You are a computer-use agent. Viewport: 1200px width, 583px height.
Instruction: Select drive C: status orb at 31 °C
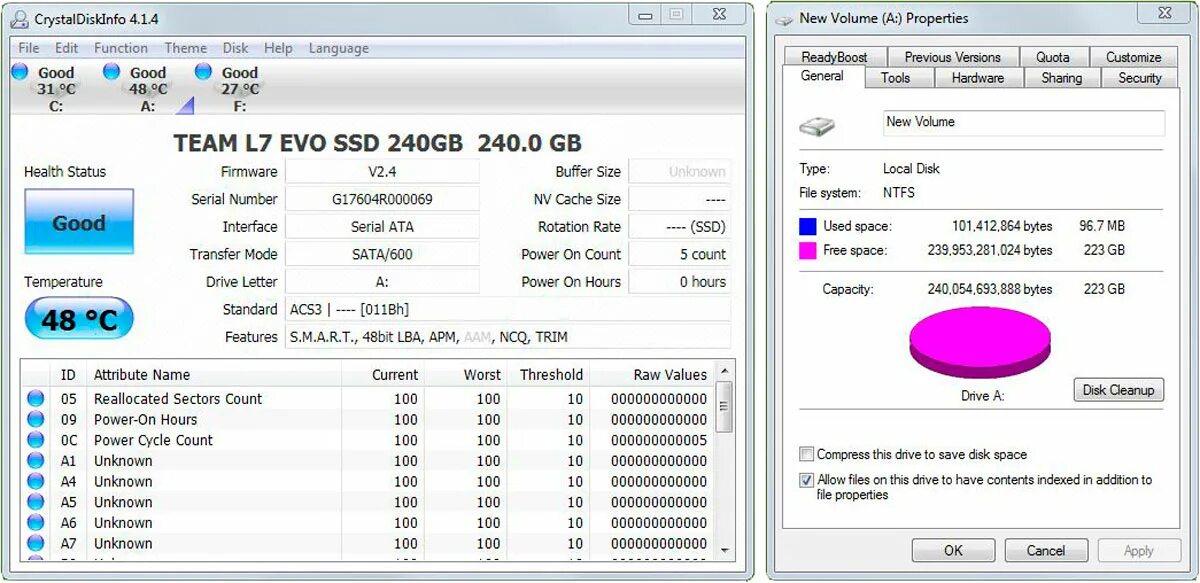20,72
